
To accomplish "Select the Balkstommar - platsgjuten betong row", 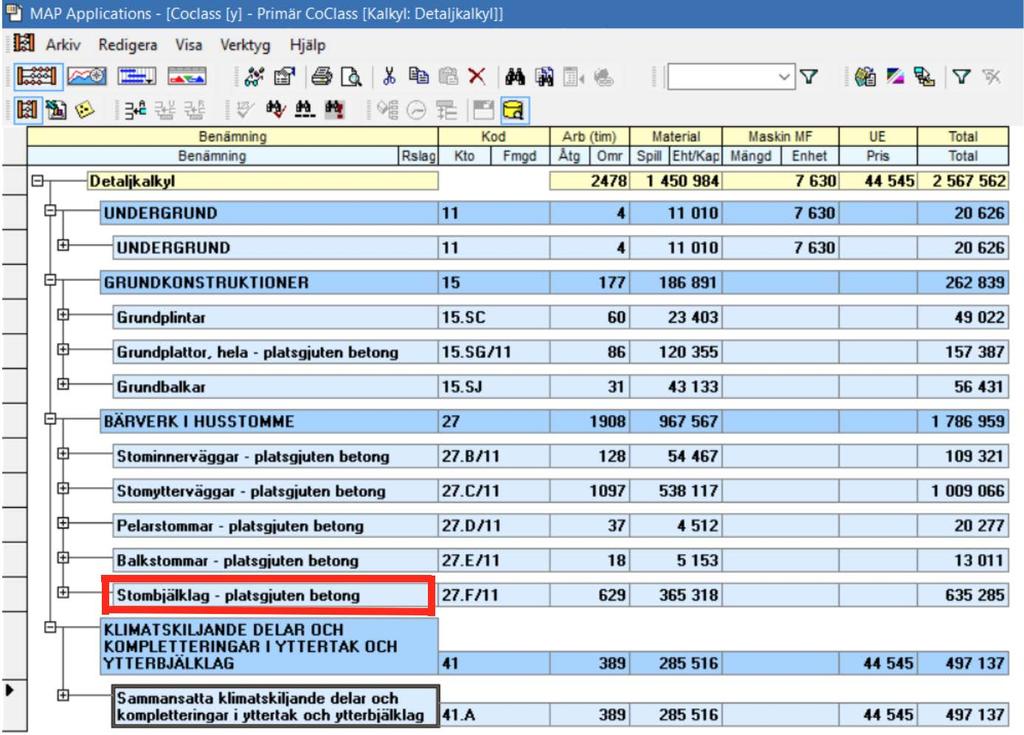I will tap(275, 561).
